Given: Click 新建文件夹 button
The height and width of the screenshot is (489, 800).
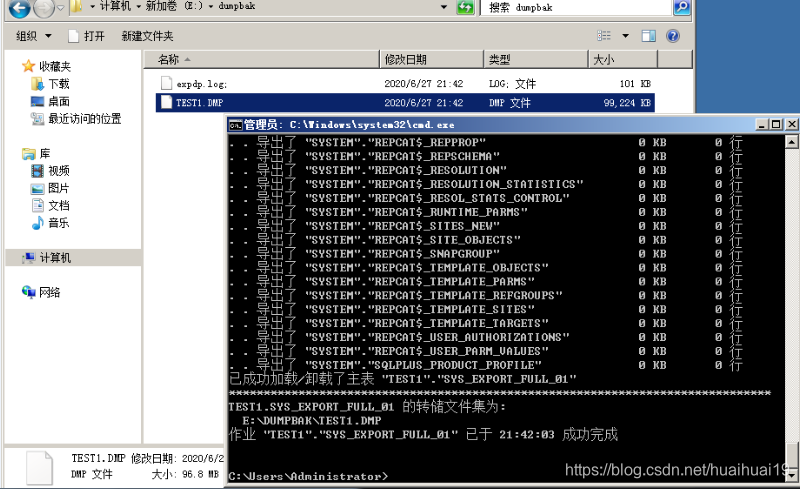Looking at the screenshot, I should [147, 36].
